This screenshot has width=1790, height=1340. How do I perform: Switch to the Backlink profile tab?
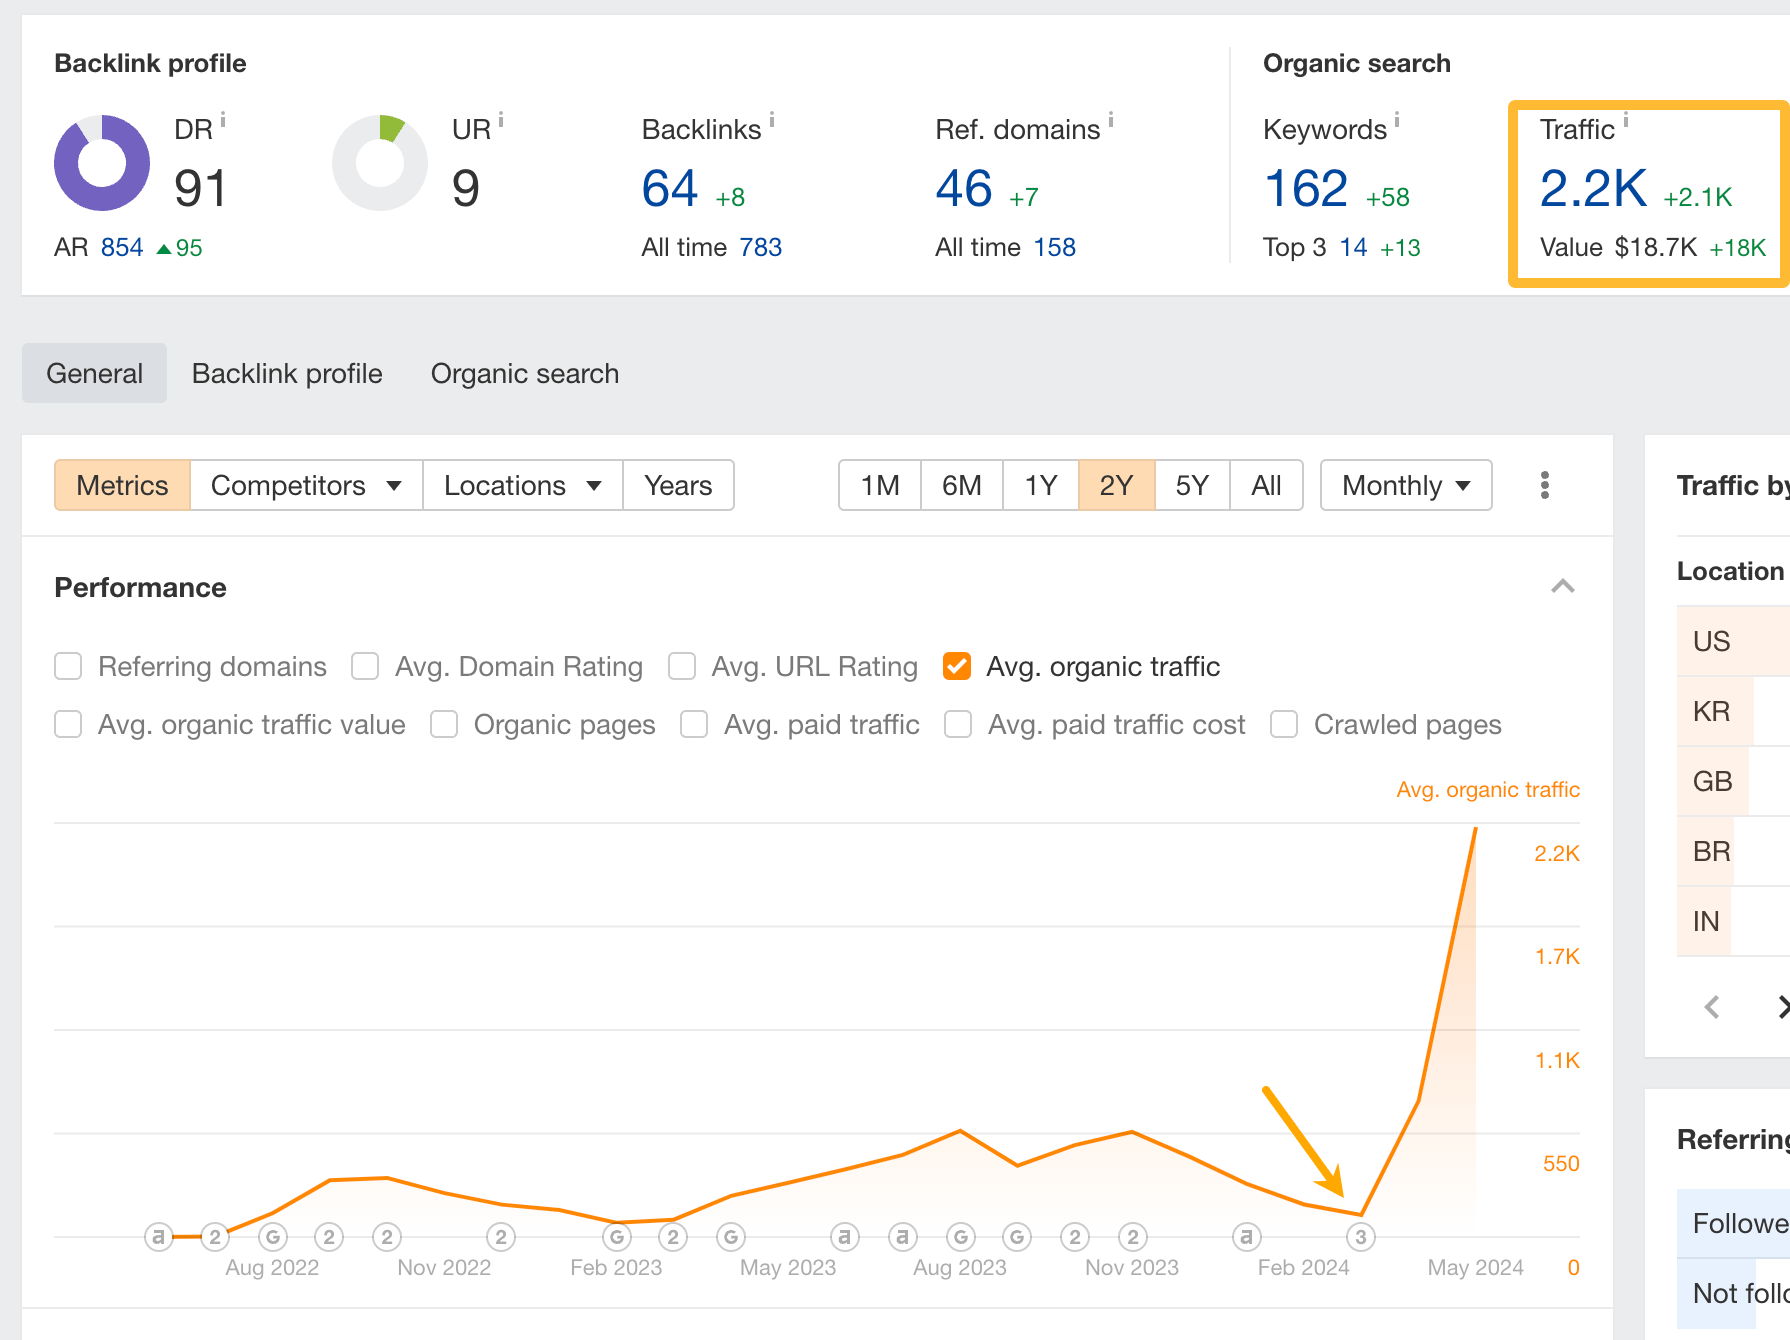tap(287, 373)
